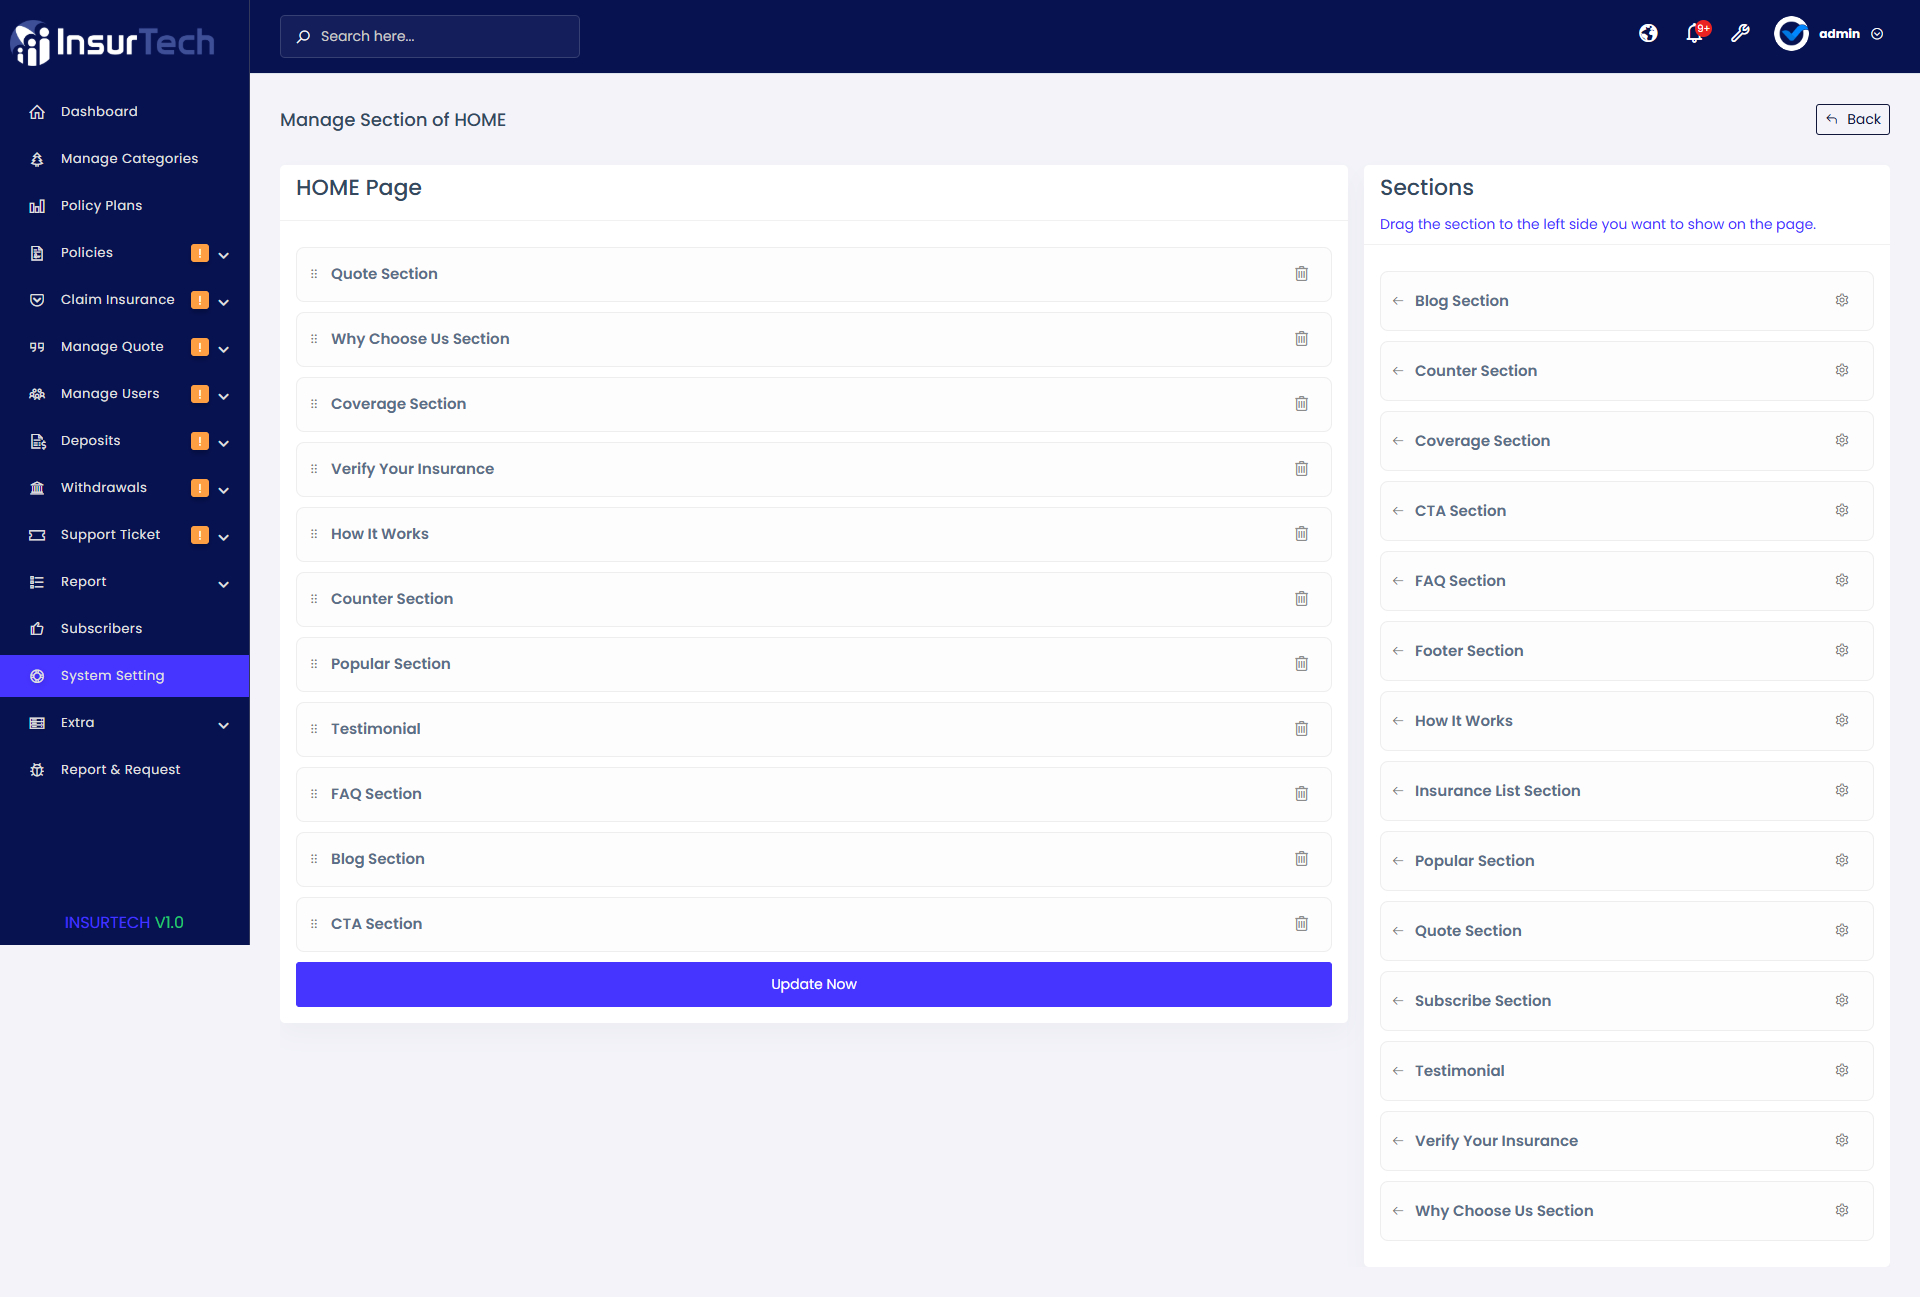Screen dimensions: 1920x1297
Task: Open the notification bell icon
Action: coord(1694,34)
